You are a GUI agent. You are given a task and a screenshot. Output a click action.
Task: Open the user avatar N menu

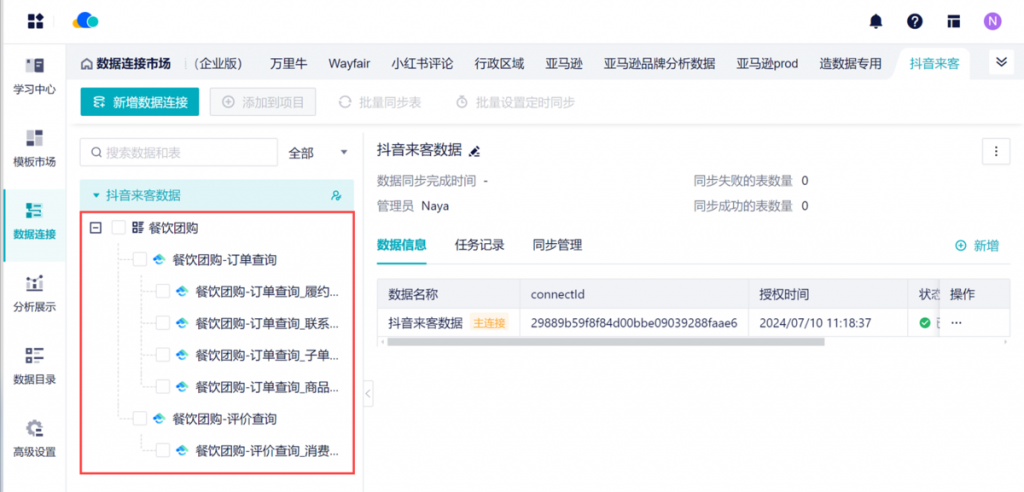pyautogui.click(x=992, y=22)
